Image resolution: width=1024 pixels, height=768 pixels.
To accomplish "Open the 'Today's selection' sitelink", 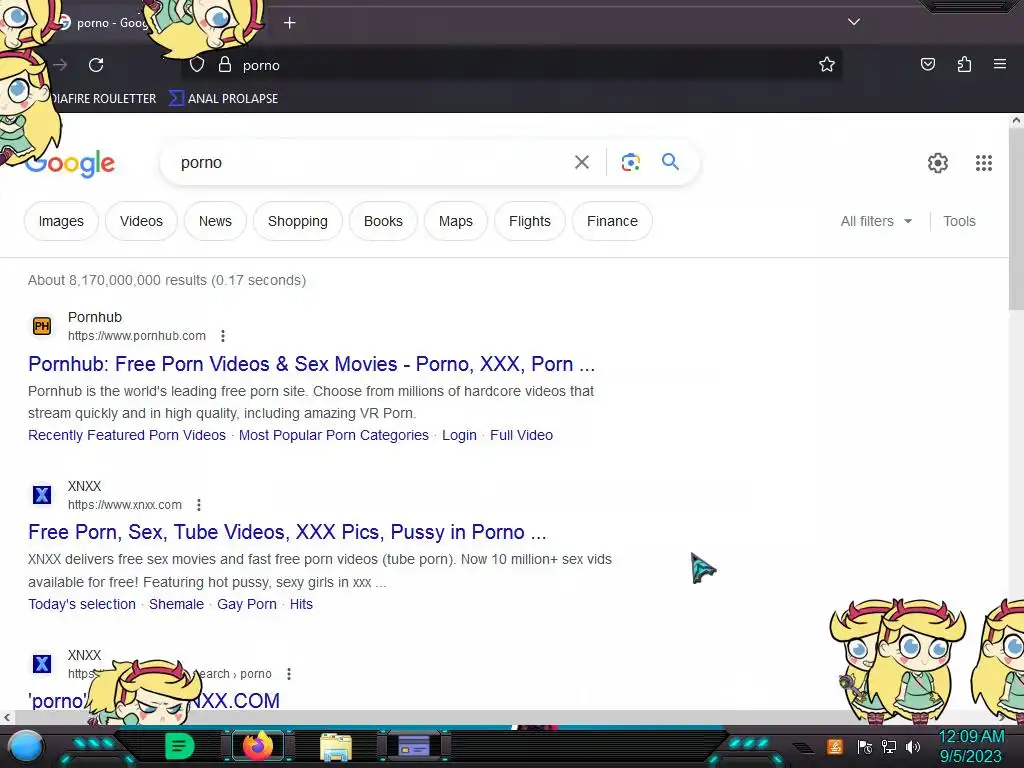I will tap(82, 604).
